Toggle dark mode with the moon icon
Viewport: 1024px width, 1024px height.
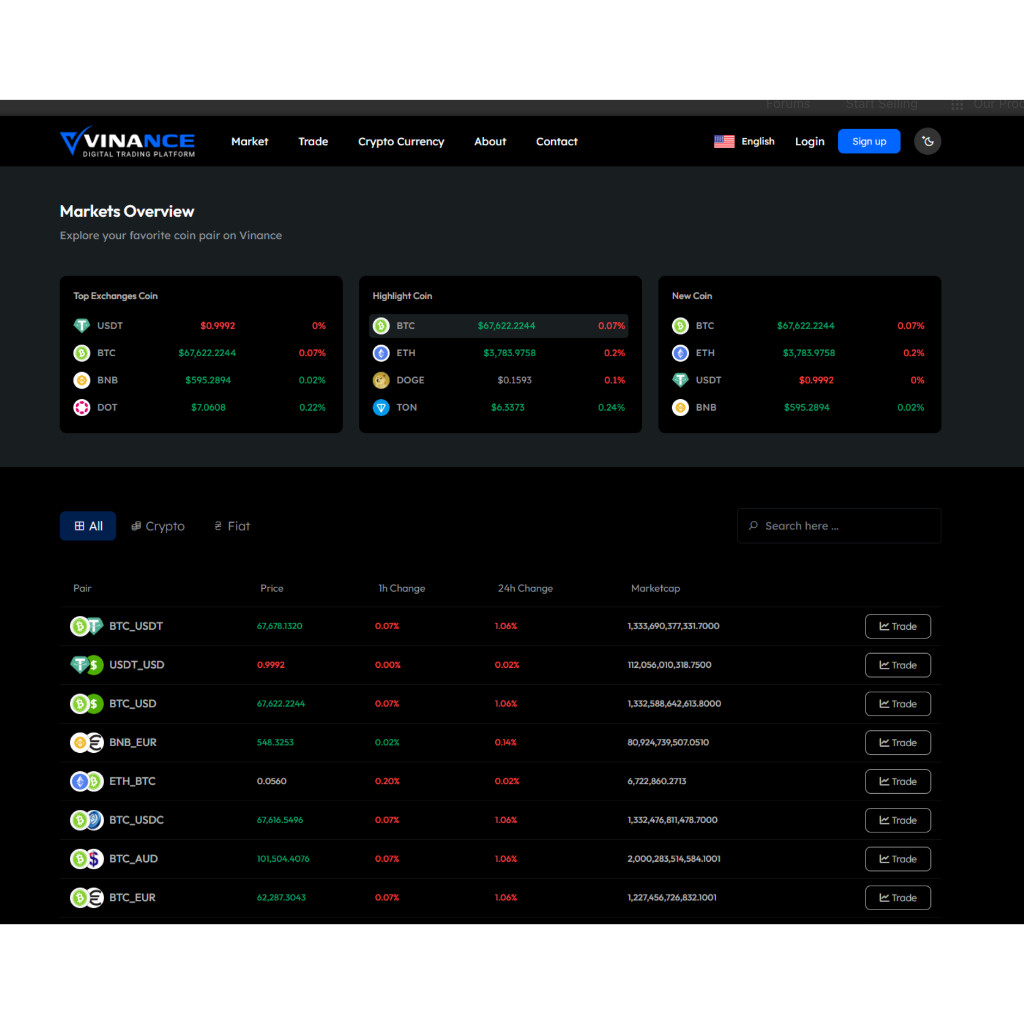(x=927, y=141)
